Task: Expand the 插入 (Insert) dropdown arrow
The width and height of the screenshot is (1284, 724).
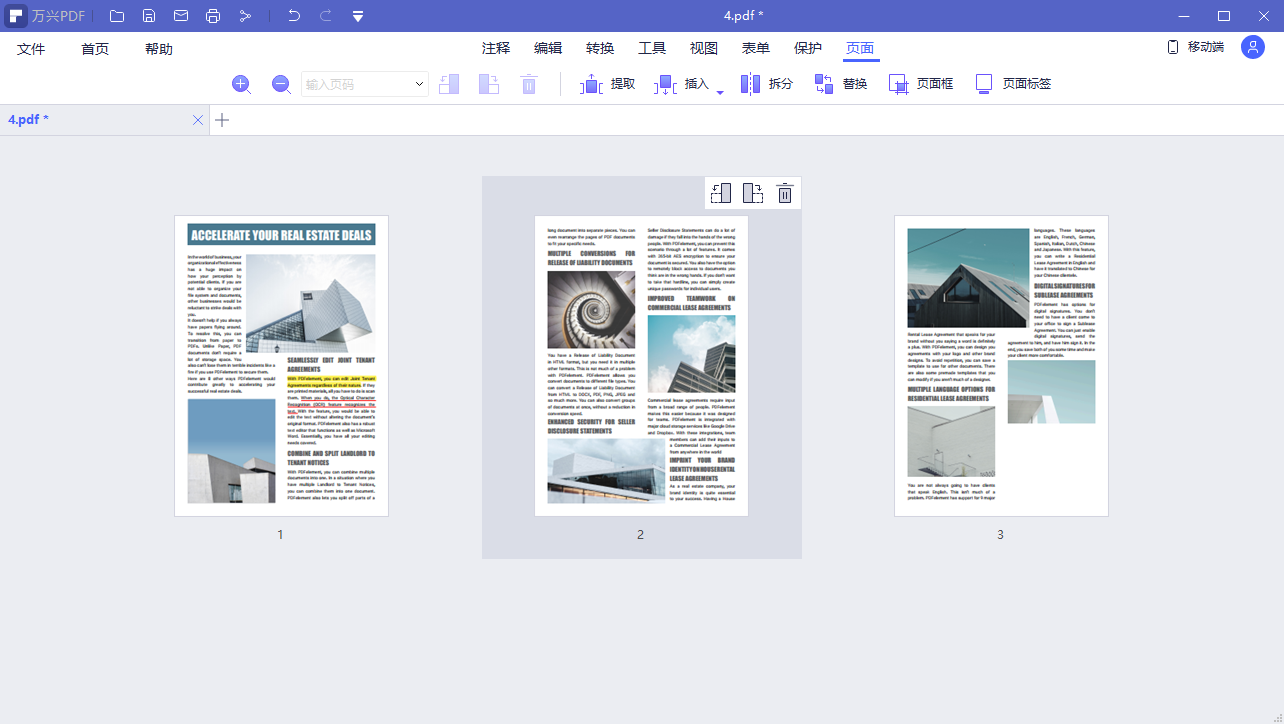Action: pyautogui.click(x=720, y=93)
